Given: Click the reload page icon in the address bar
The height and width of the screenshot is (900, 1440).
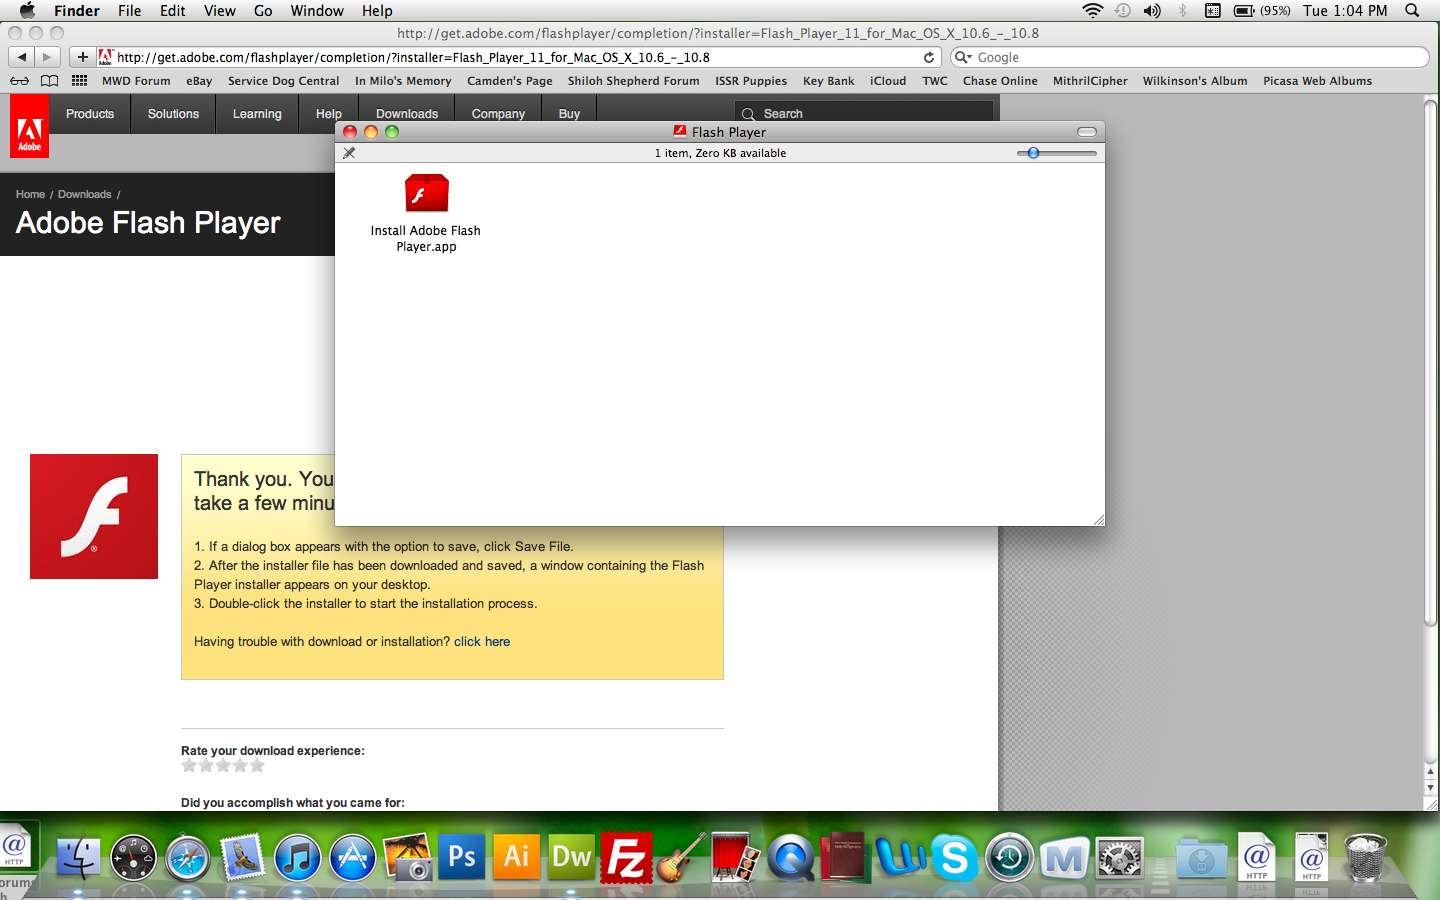Looking at the screenshot, I should [929, 57].
